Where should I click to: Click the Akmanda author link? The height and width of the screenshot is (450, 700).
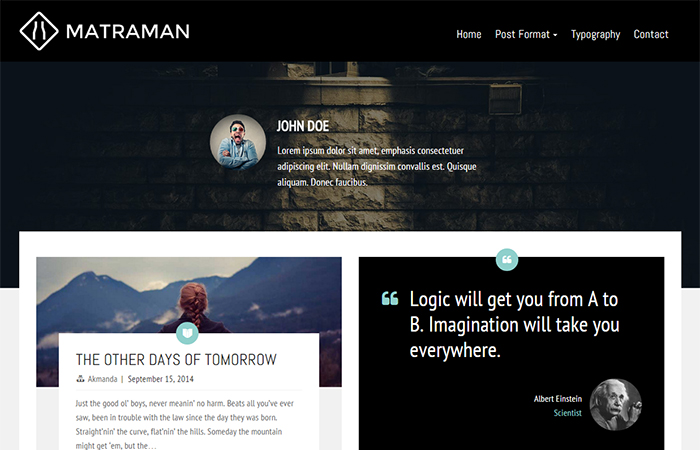tap(102, 379)
